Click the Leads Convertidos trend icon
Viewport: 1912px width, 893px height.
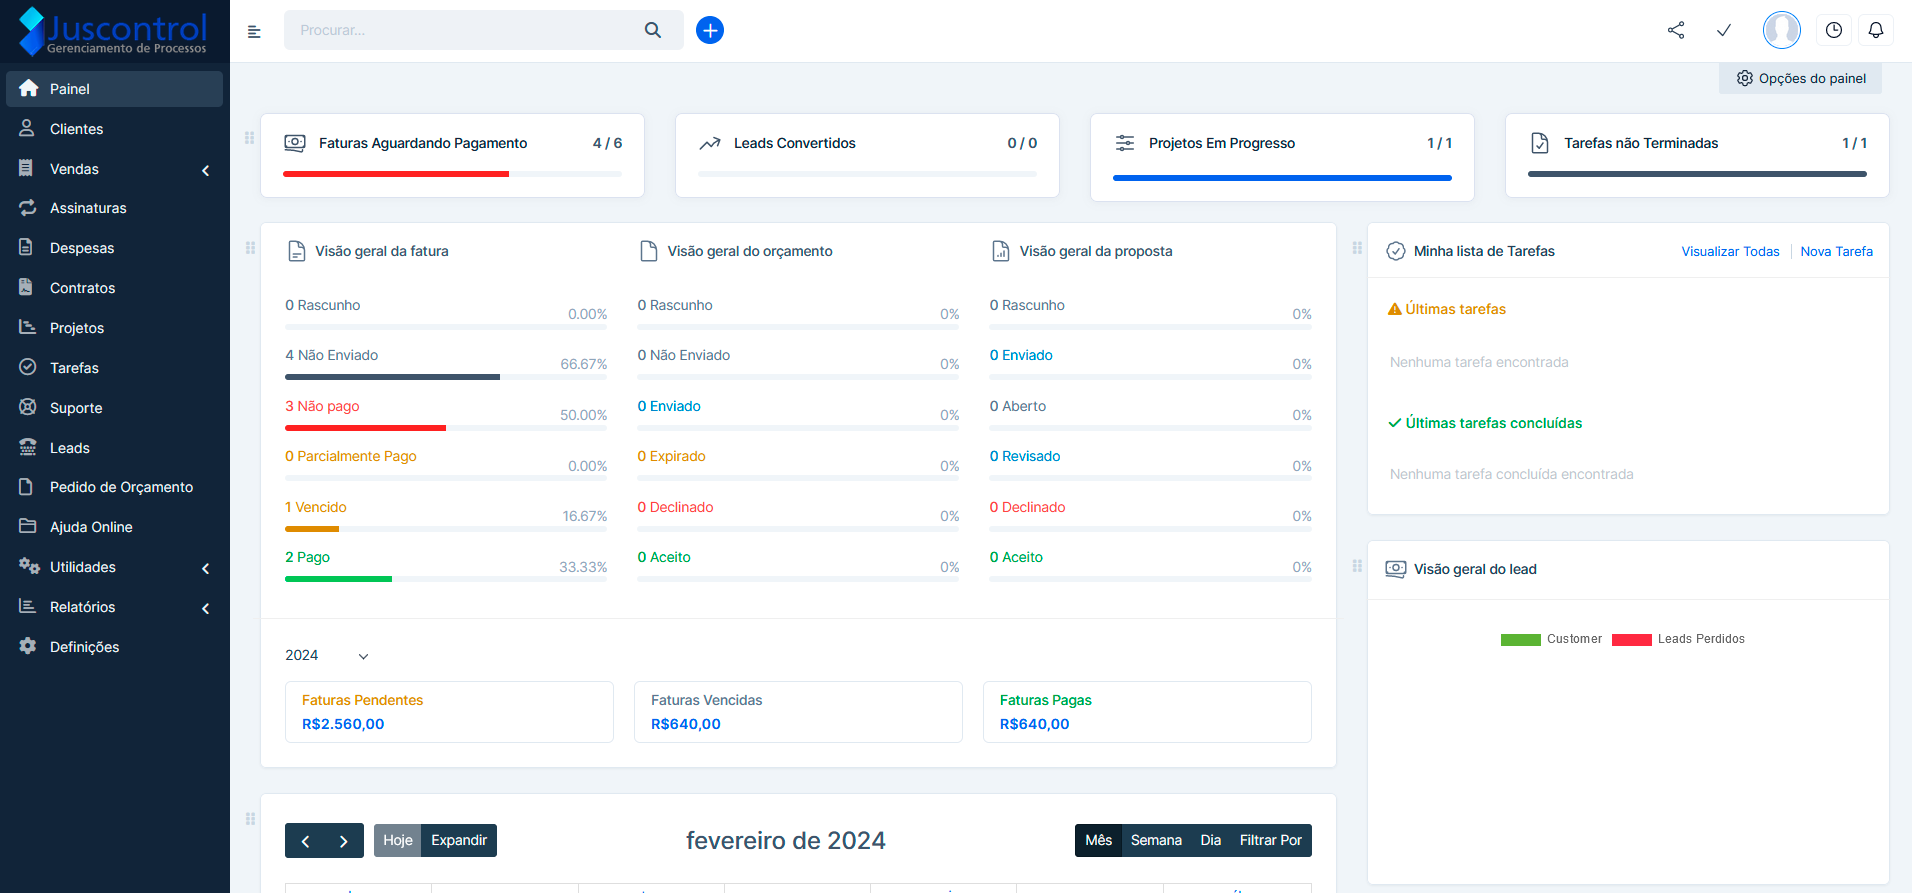click(710, 143)
